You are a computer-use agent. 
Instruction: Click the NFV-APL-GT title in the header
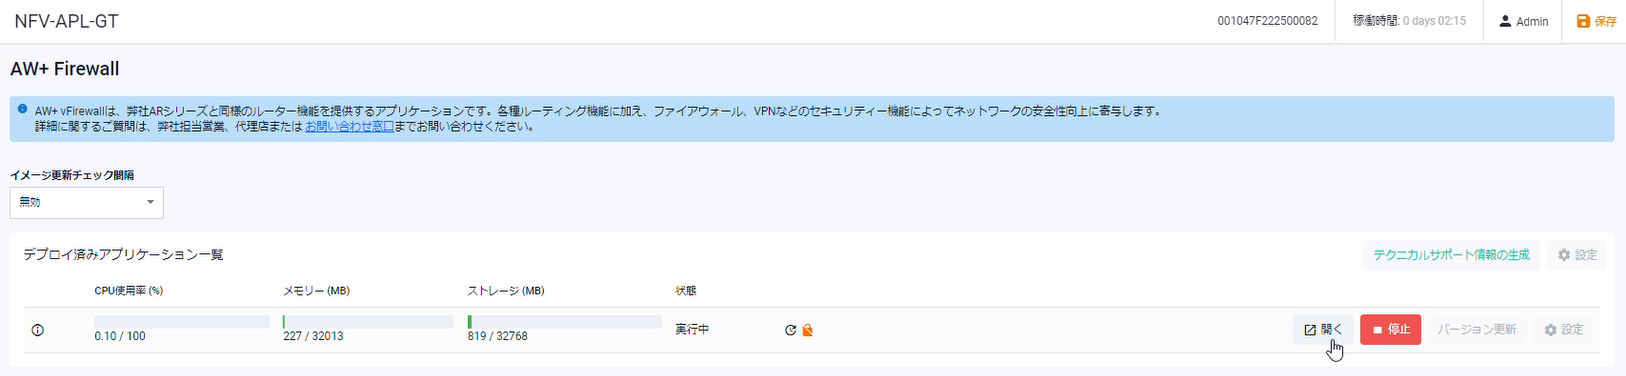66,21
